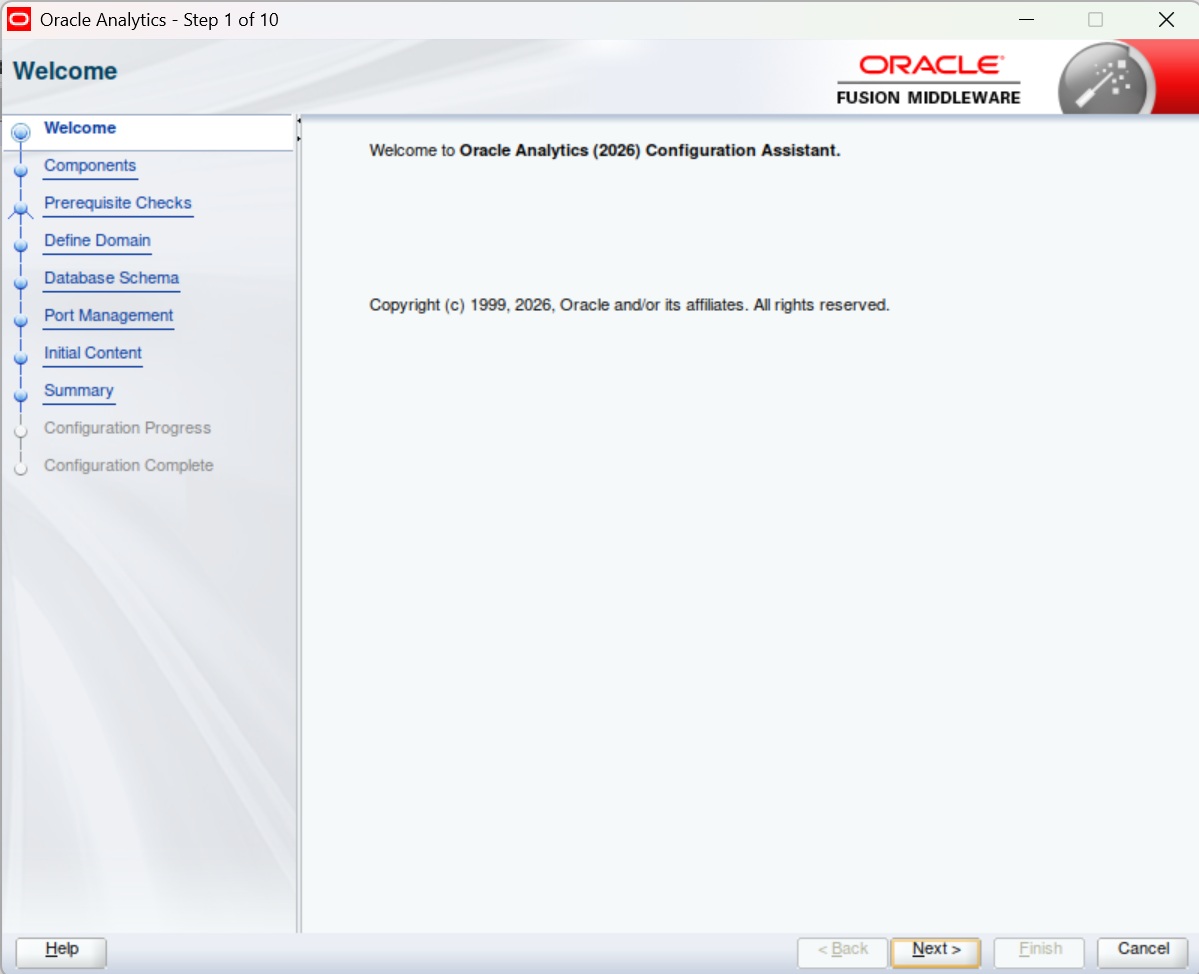The width and height of the screenshot is (1199, 974).
Task: Click the welcome message text
Action: (604, 151)
